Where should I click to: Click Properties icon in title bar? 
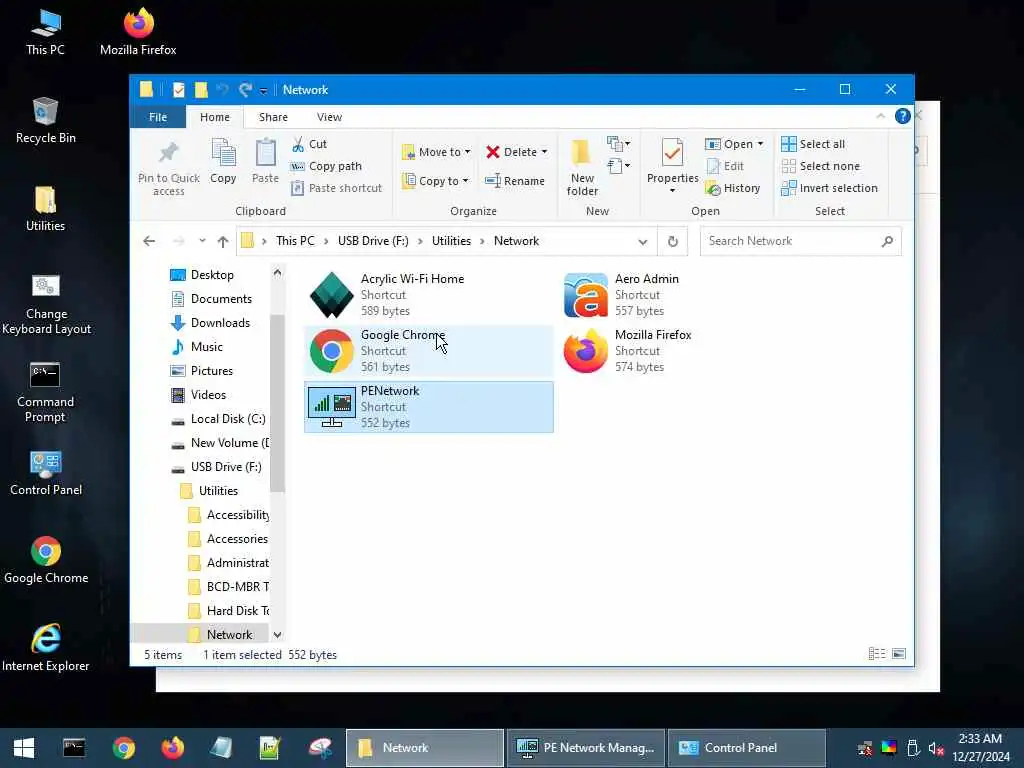point(178,89)
